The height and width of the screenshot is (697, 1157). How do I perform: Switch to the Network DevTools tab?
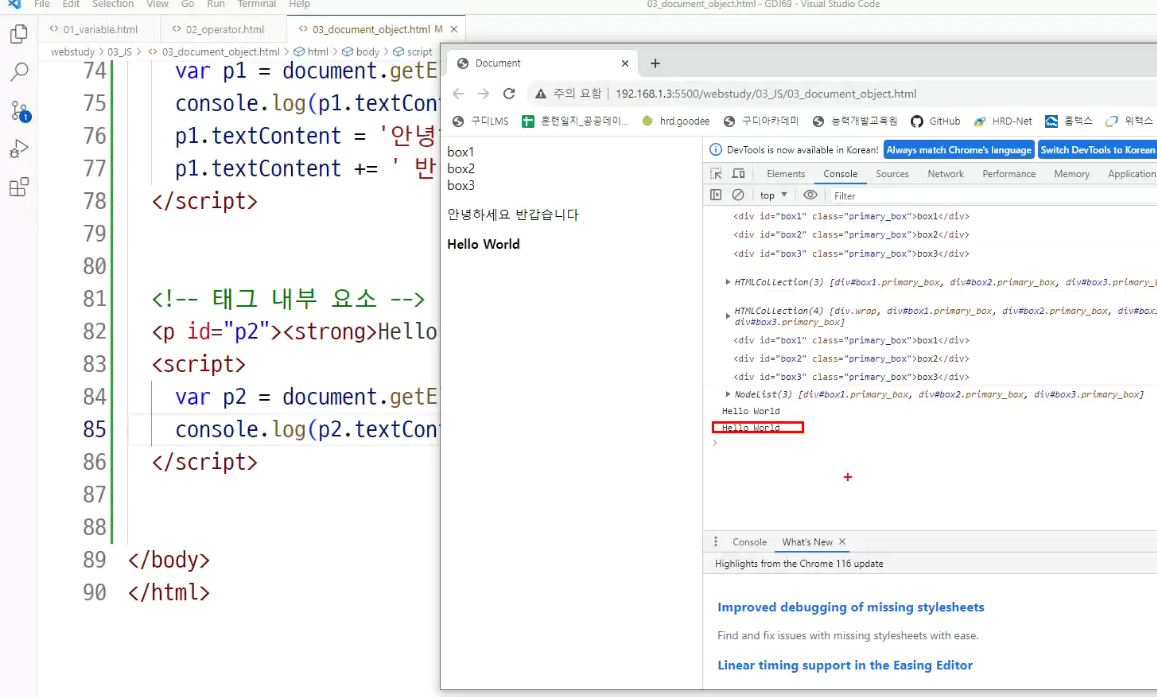[945, 173]
